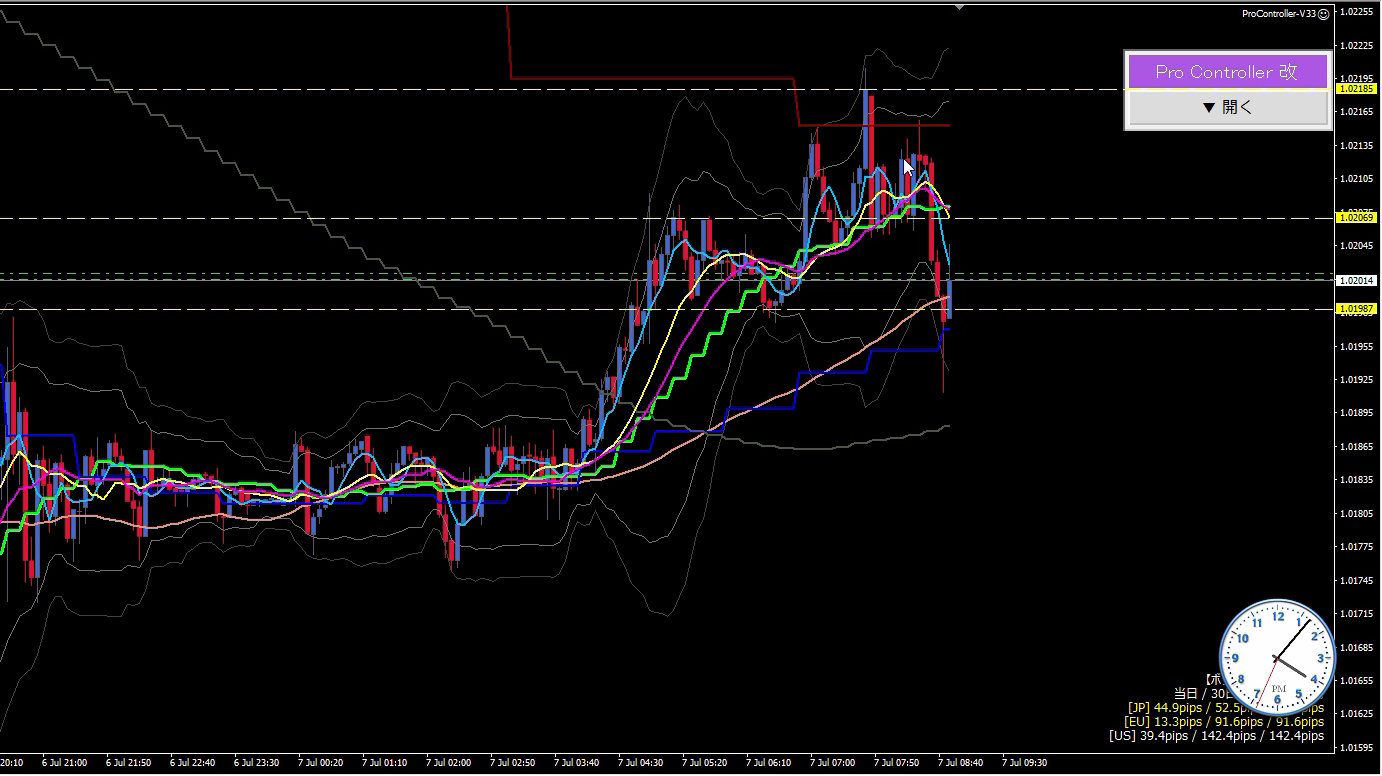The height and width of the screenshot is (776, 1382).
Task: Click the 1.01865 price scale label
Action: coord(1356,447)
